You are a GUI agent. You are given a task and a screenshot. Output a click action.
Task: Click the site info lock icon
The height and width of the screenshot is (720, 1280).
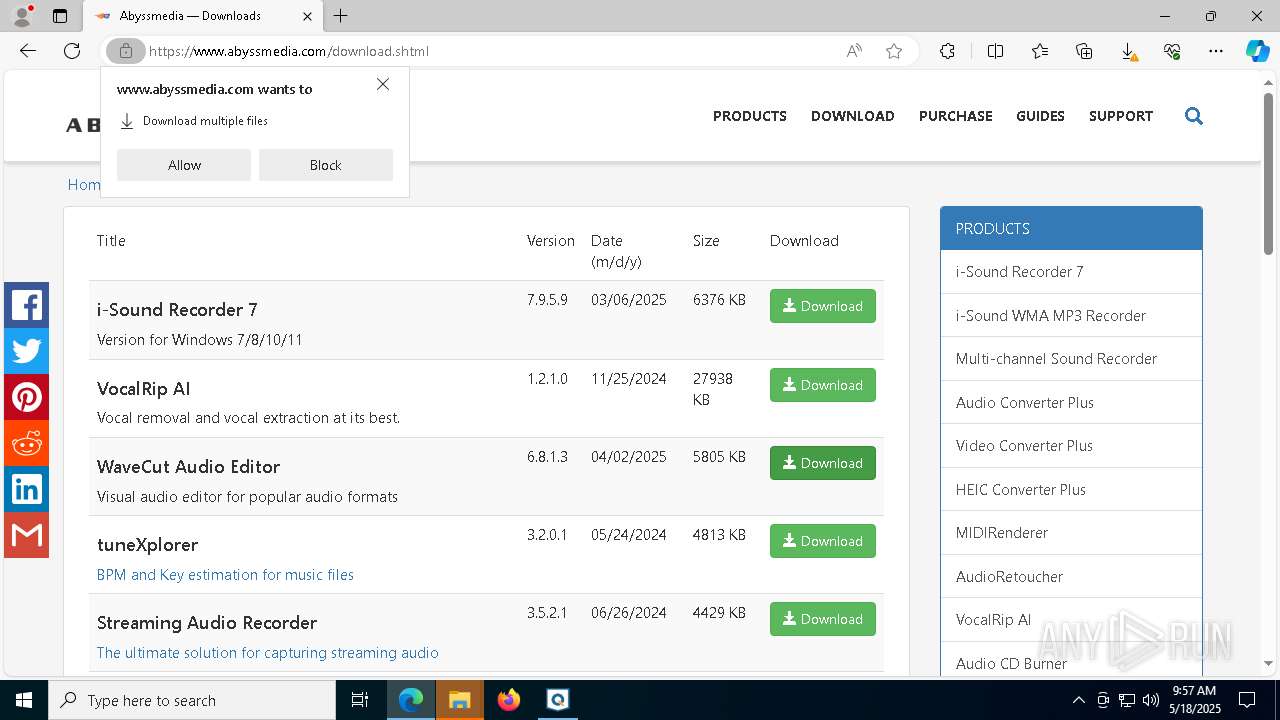tap(125, 51)
